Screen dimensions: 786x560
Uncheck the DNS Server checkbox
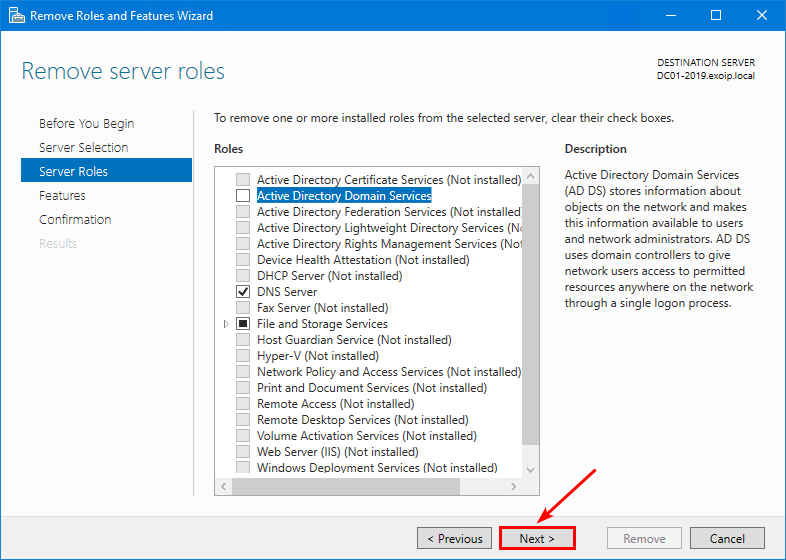coord(243,292)
